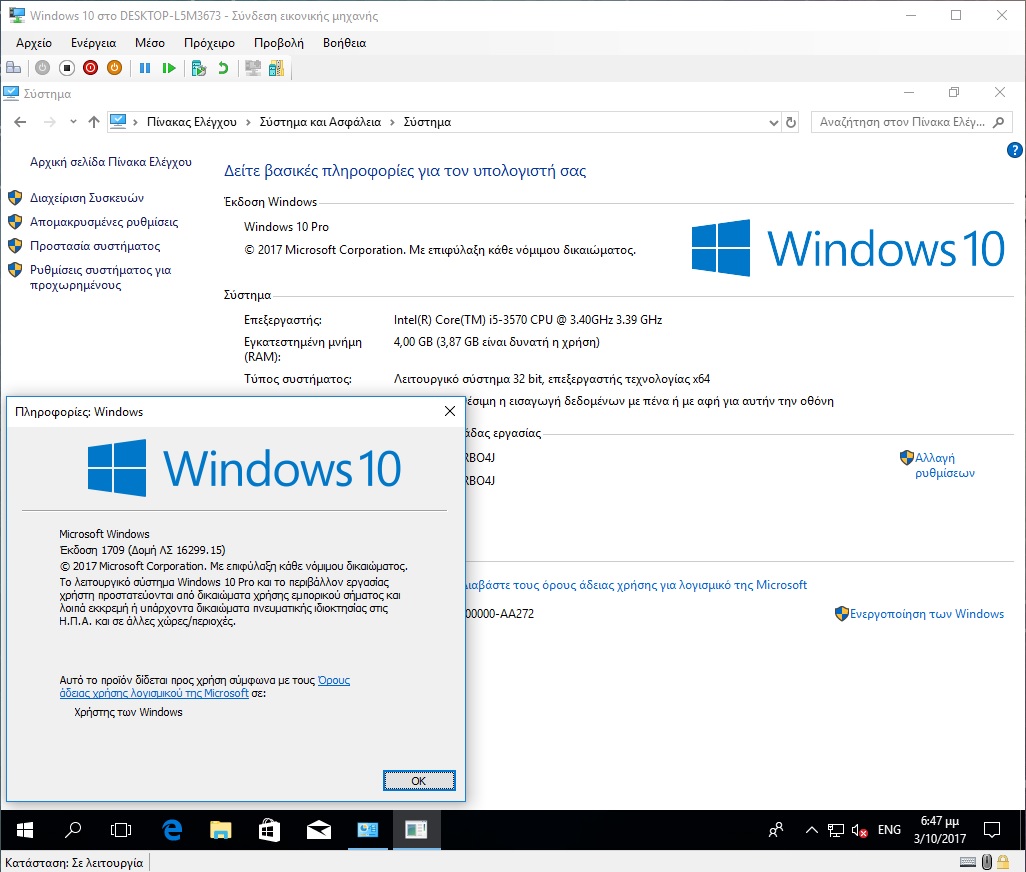Click the last toolbar icon after enhanced session
The width and height of the screenshot is (1026, 872).
277,68
